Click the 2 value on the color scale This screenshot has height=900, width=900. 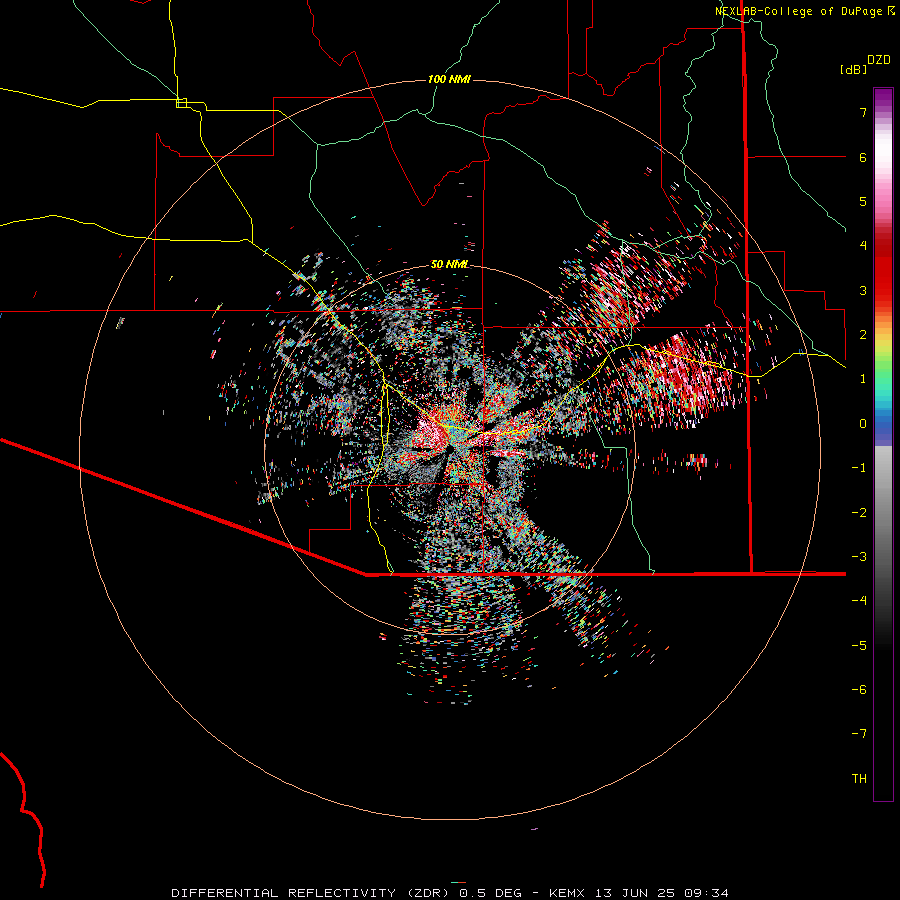coord(863,335)
